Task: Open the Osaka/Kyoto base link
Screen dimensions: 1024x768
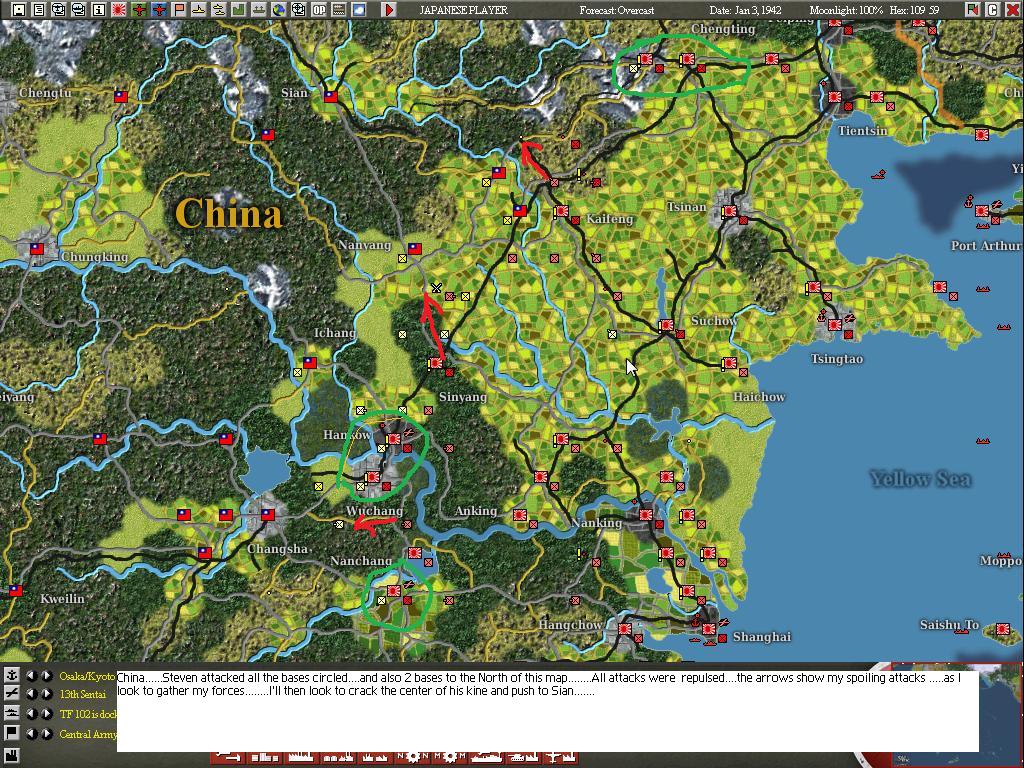Action: point(88,676)
